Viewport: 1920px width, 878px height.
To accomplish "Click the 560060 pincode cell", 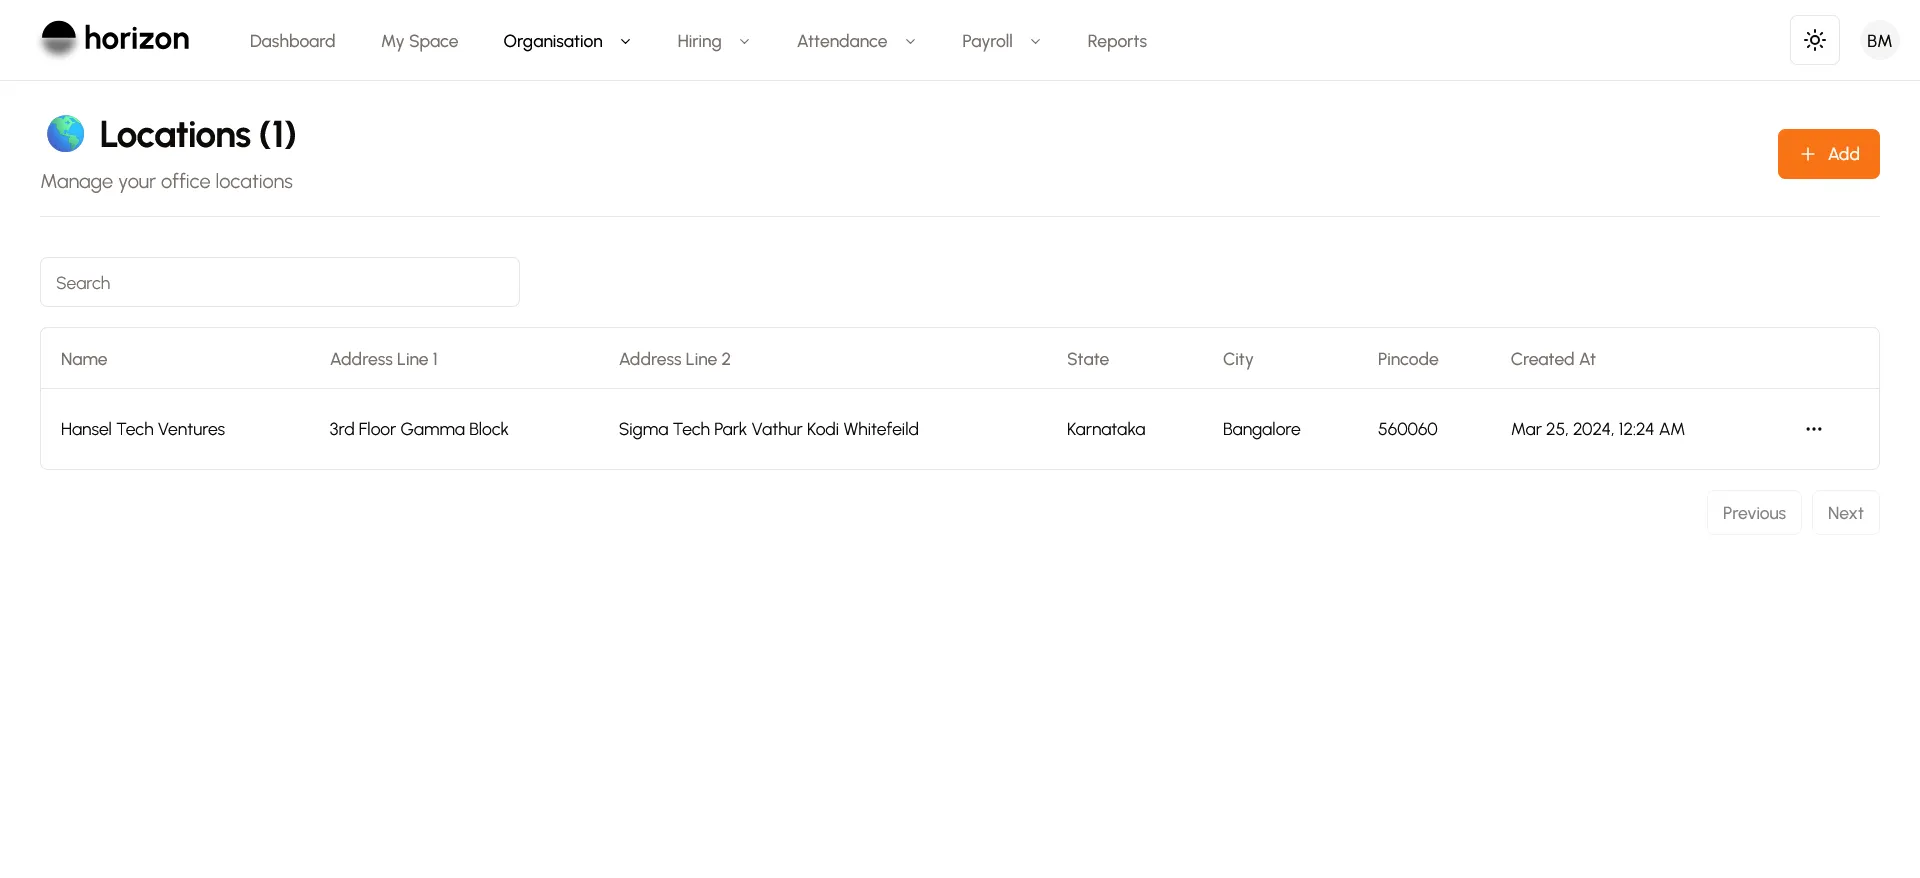I will pyautogui.click(x=1408, y=429).
